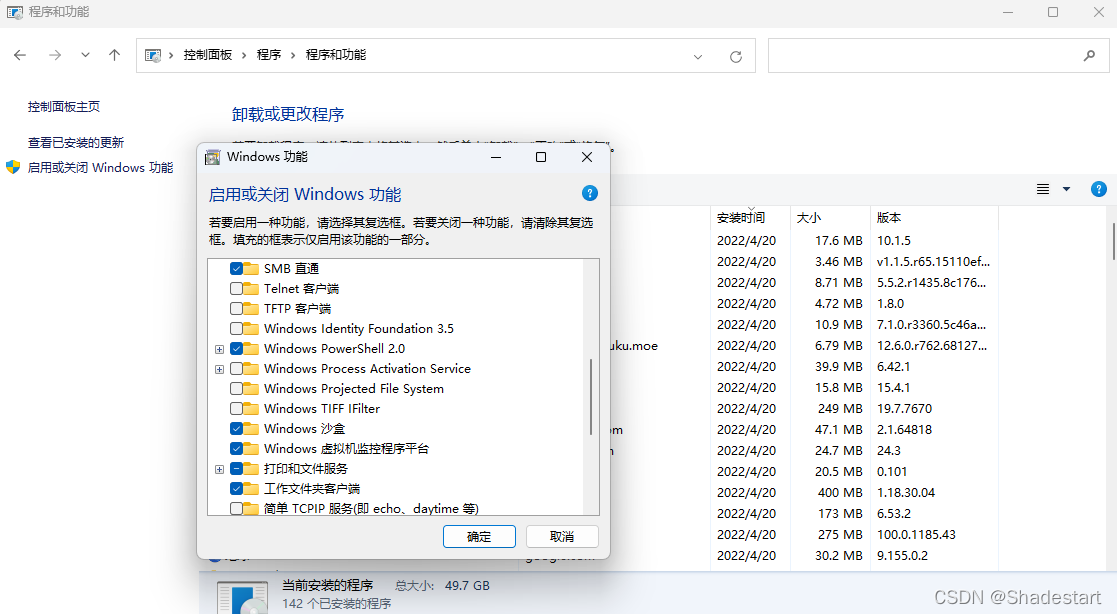The width and height of the screenshot is (1117, 614).
Task: Select 控制面板 in the breadcrumb path
Action: tap(208, 55)
